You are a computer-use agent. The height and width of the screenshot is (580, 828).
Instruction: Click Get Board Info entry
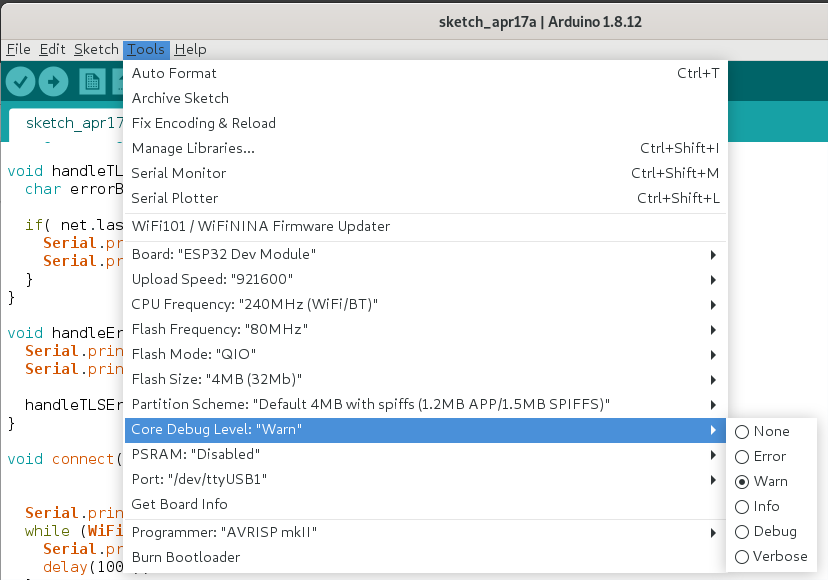tap(426, 504)
